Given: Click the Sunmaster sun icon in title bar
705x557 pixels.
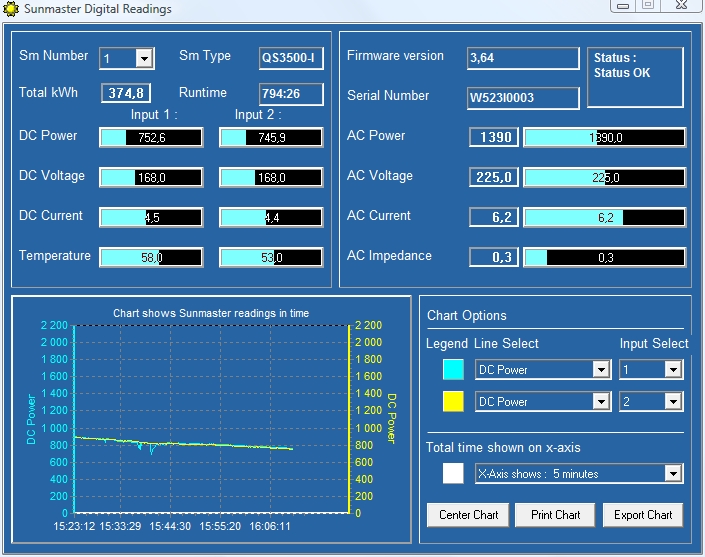Looking at the screenshot, I should tap(11, 9).
